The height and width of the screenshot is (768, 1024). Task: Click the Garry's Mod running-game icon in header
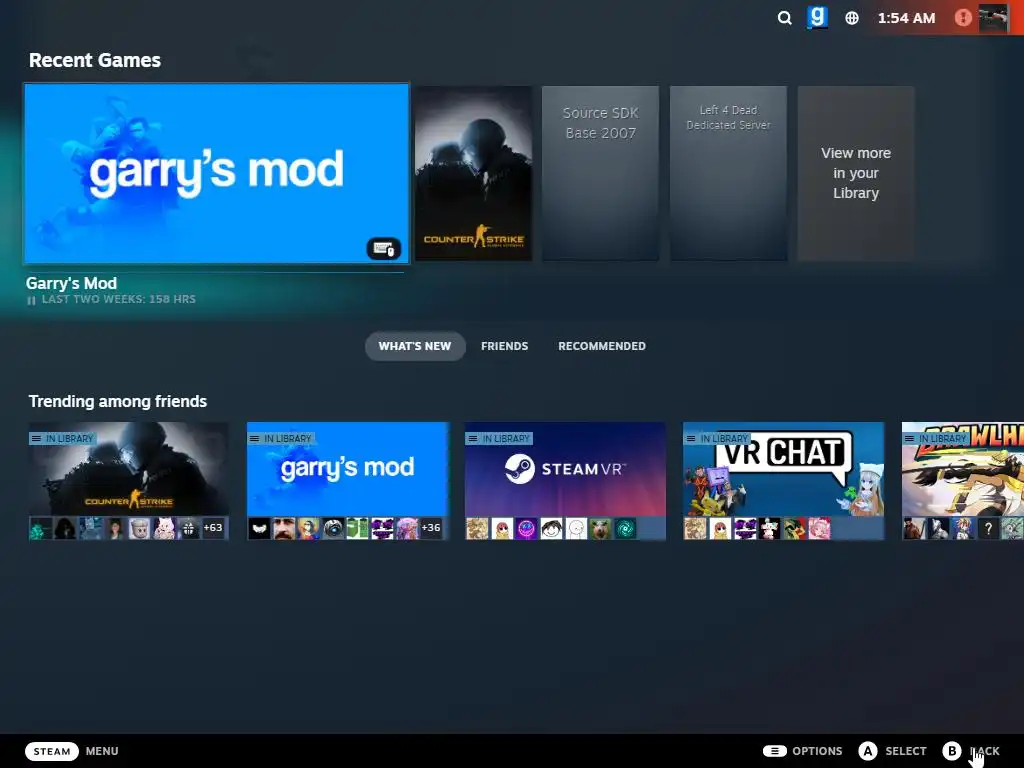(817, 18)
